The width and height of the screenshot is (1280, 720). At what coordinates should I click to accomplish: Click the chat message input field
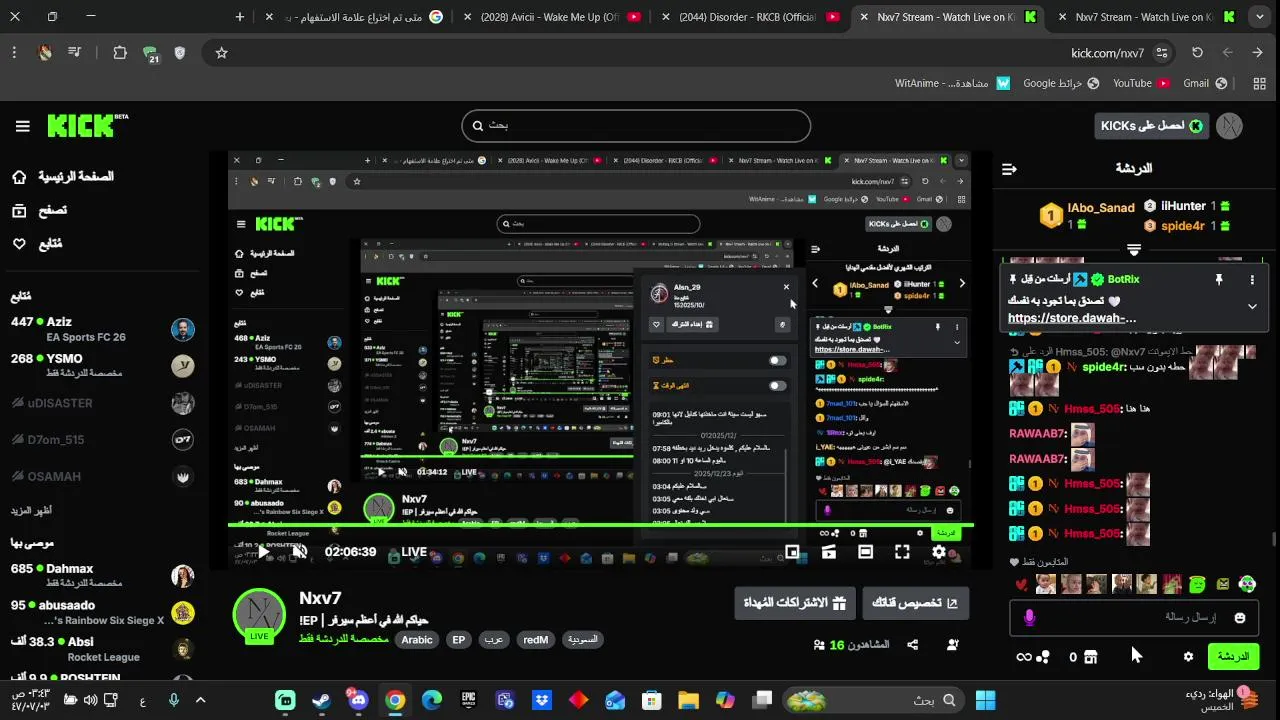[1135, 618]
